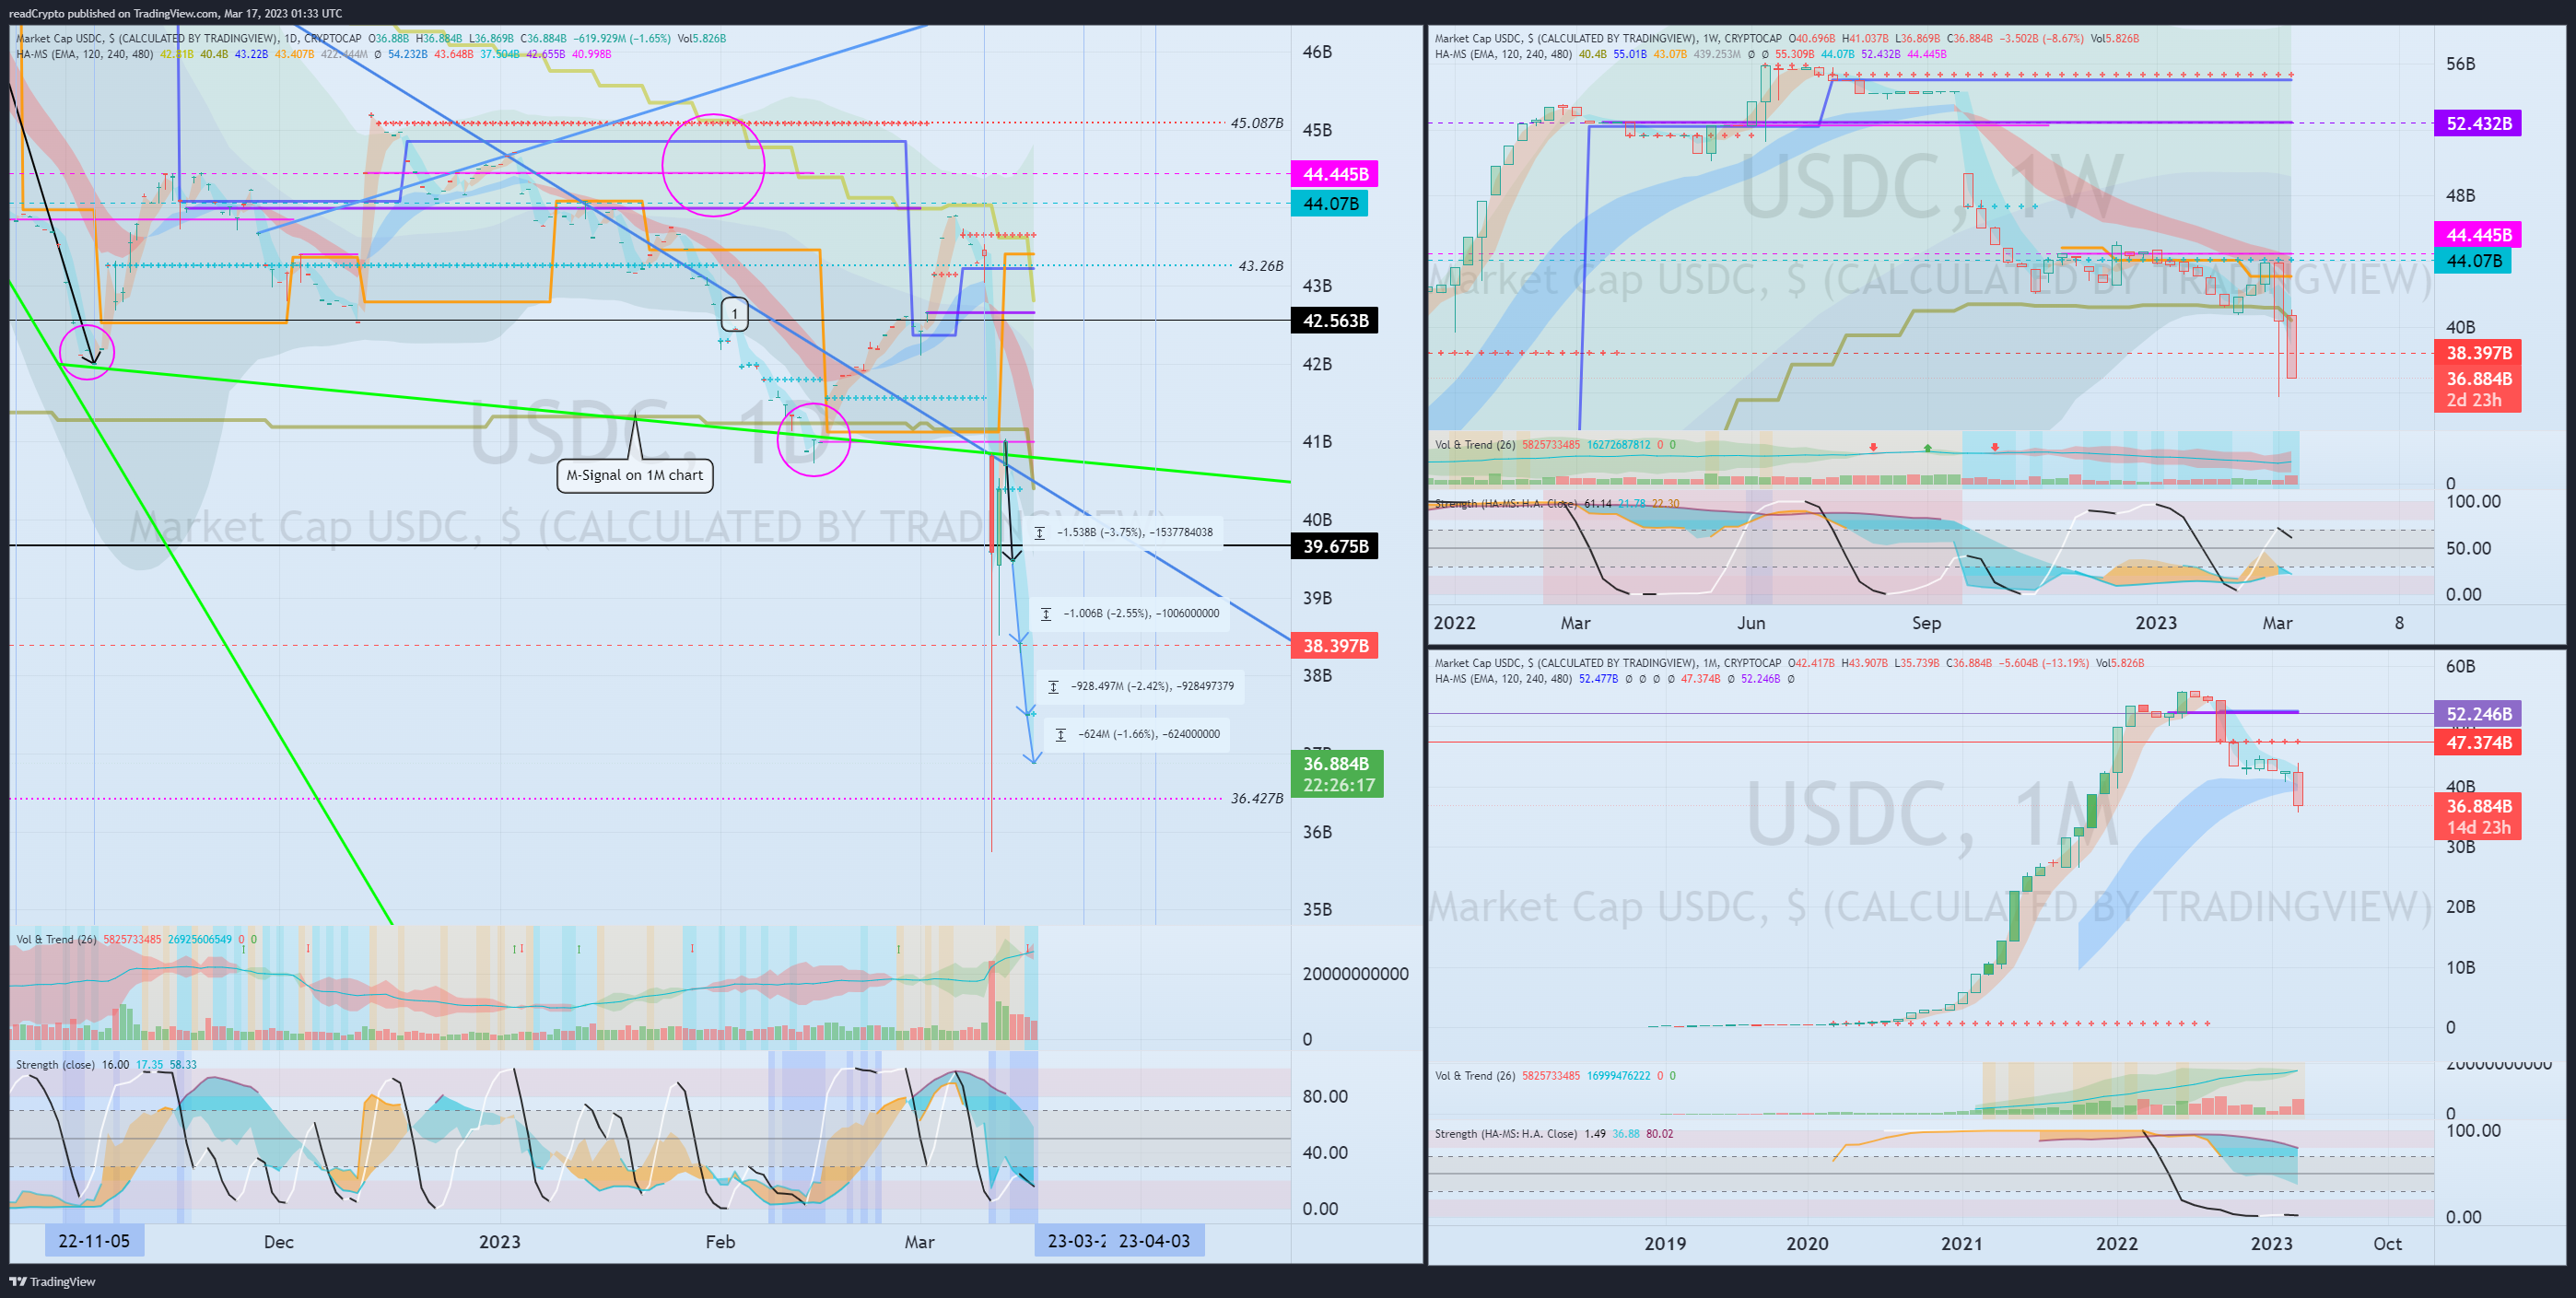
Task: Click the purple 52.432B label on weekly chart
Action: tap(2477, 123)
